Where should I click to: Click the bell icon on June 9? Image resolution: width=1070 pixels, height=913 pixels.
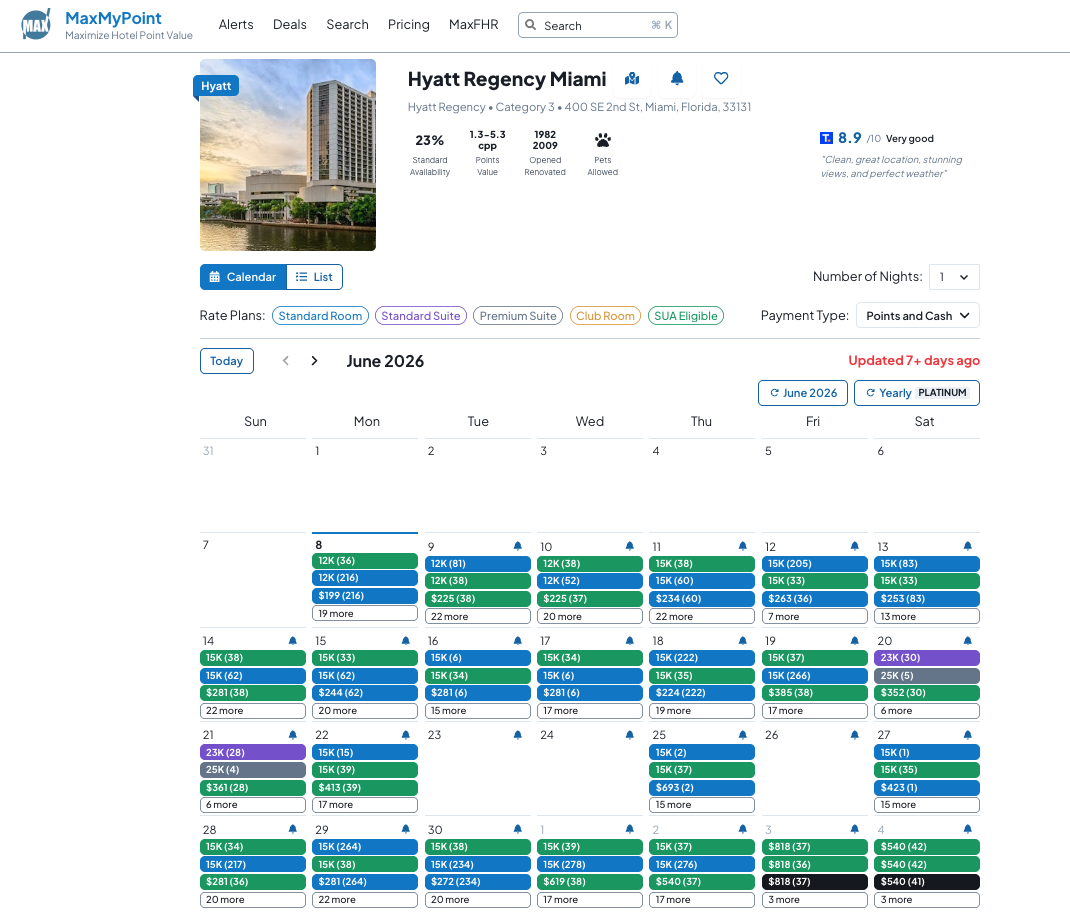[x=517, y=547]
